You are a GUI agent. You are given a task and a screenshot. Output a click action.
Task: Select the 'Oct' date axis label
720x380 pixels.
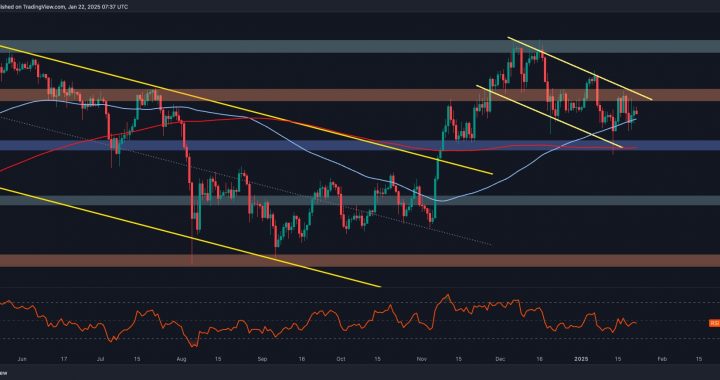click(340, 358)
